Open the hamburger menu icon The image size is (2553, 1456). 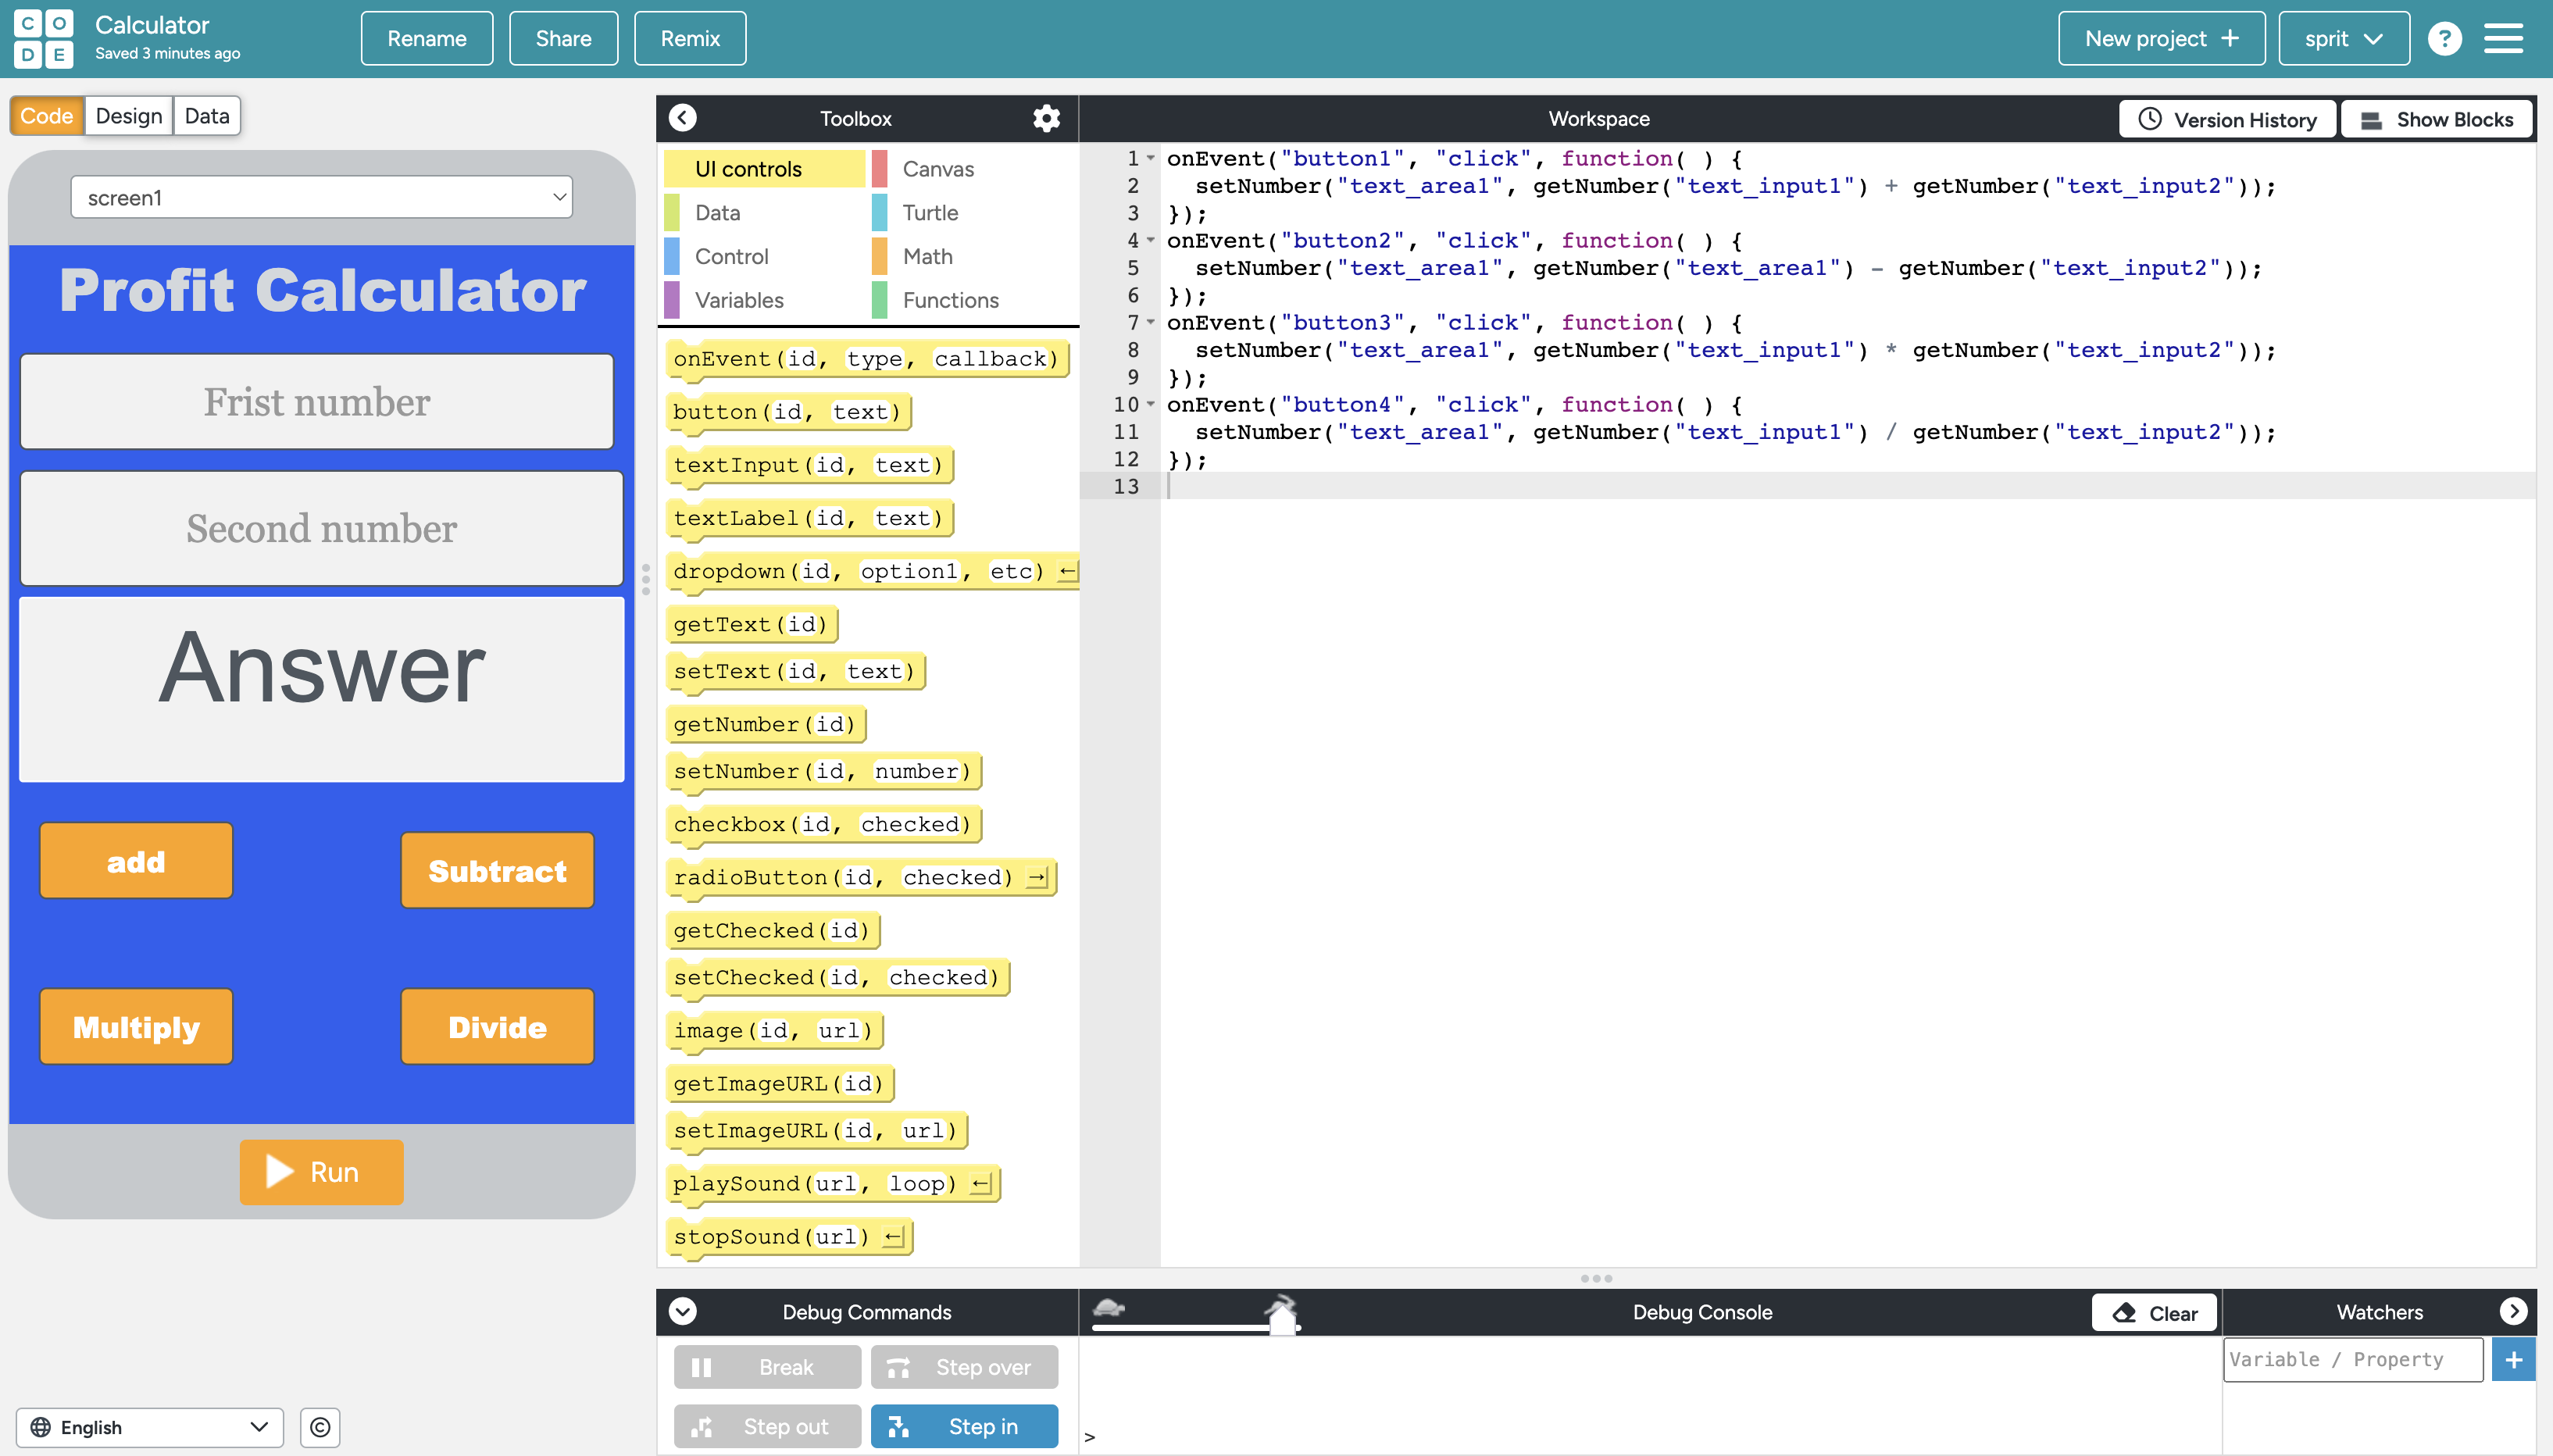pyautogui.click(x=2504, y=39)
